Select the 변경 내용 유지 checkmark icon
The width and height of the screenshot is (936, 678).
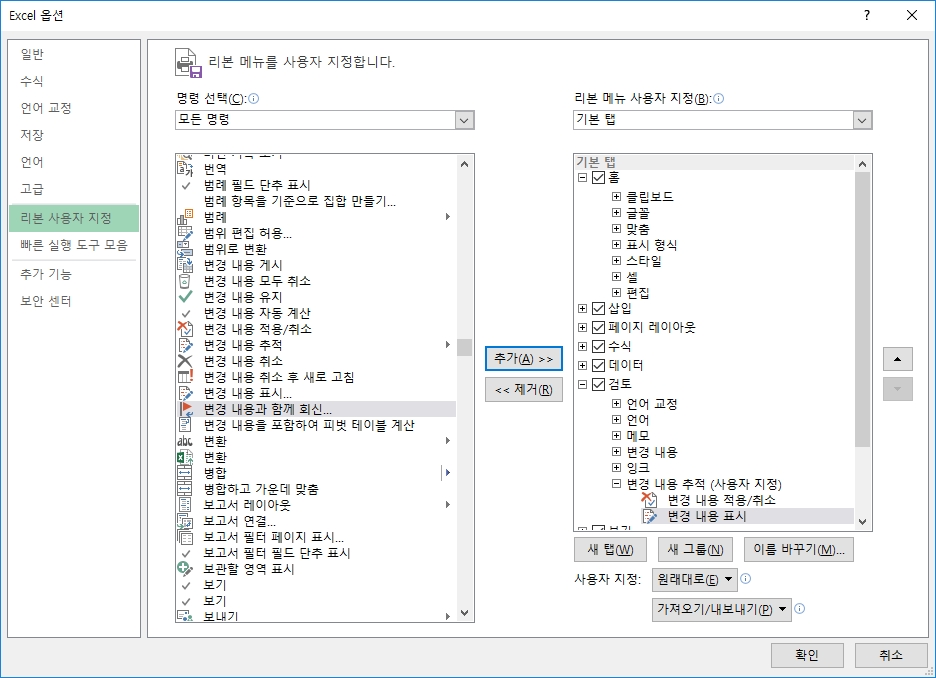click(185, 297)
